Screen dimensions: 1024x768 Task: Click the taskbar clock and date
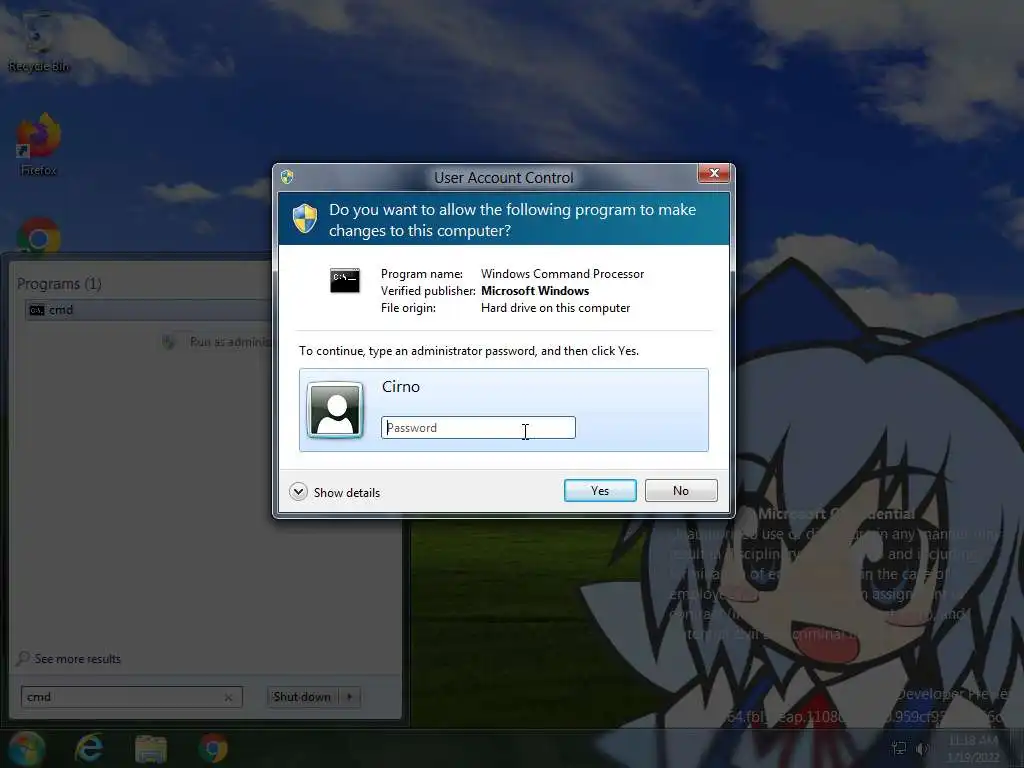(973, 748)
